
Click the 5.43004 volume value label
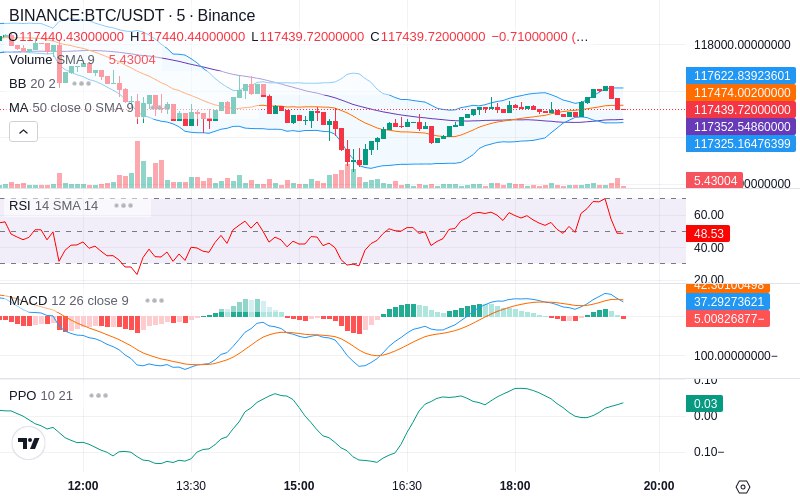(x=714, y=181)
